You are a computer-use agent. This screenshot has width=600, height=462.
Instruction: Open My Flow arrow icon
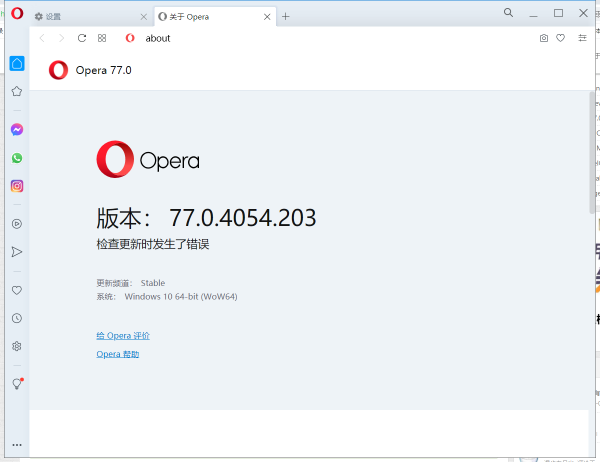[17, 252]
